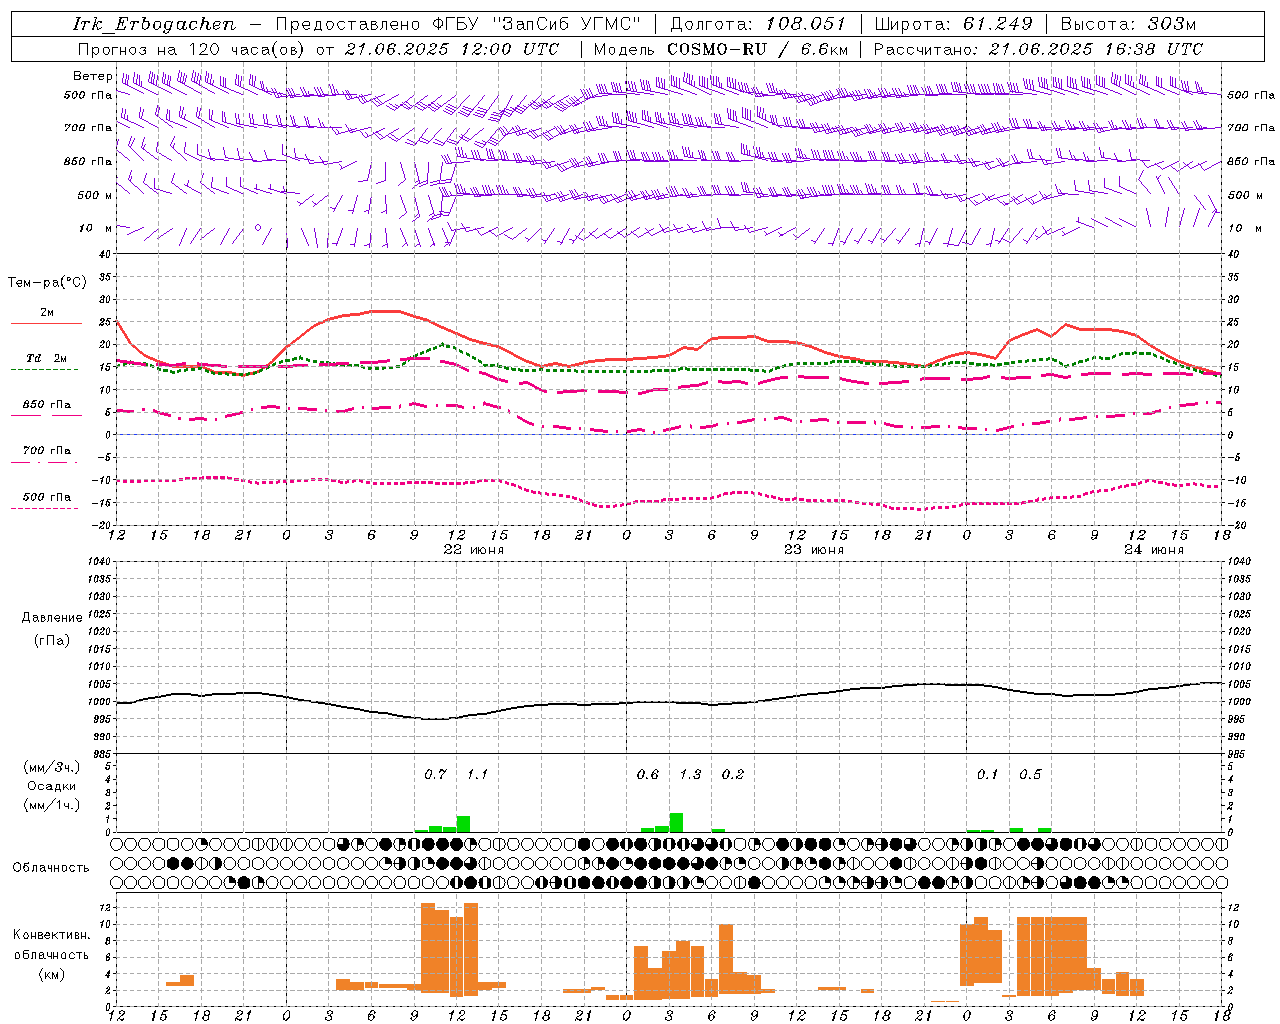
Task: Click the 1.1 precipitation total
Action: click(477, 775)
